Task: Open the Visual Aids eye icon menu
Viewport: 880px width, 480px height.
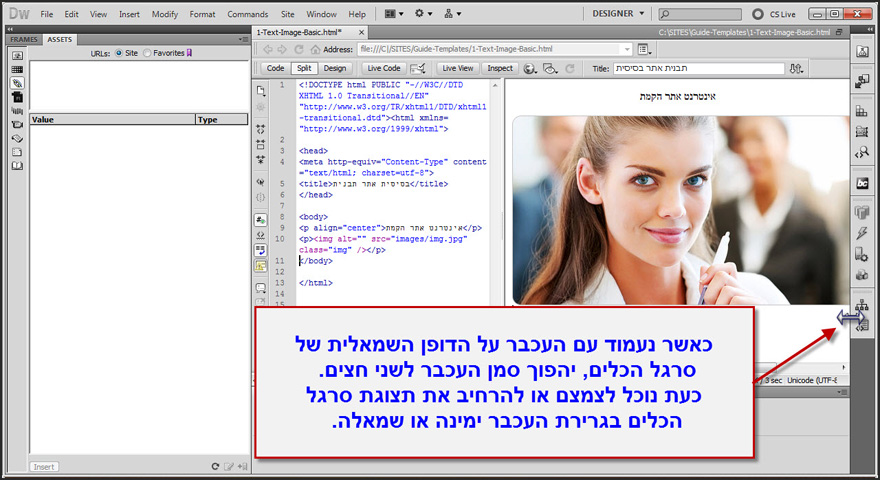Action: coord(551,68)
